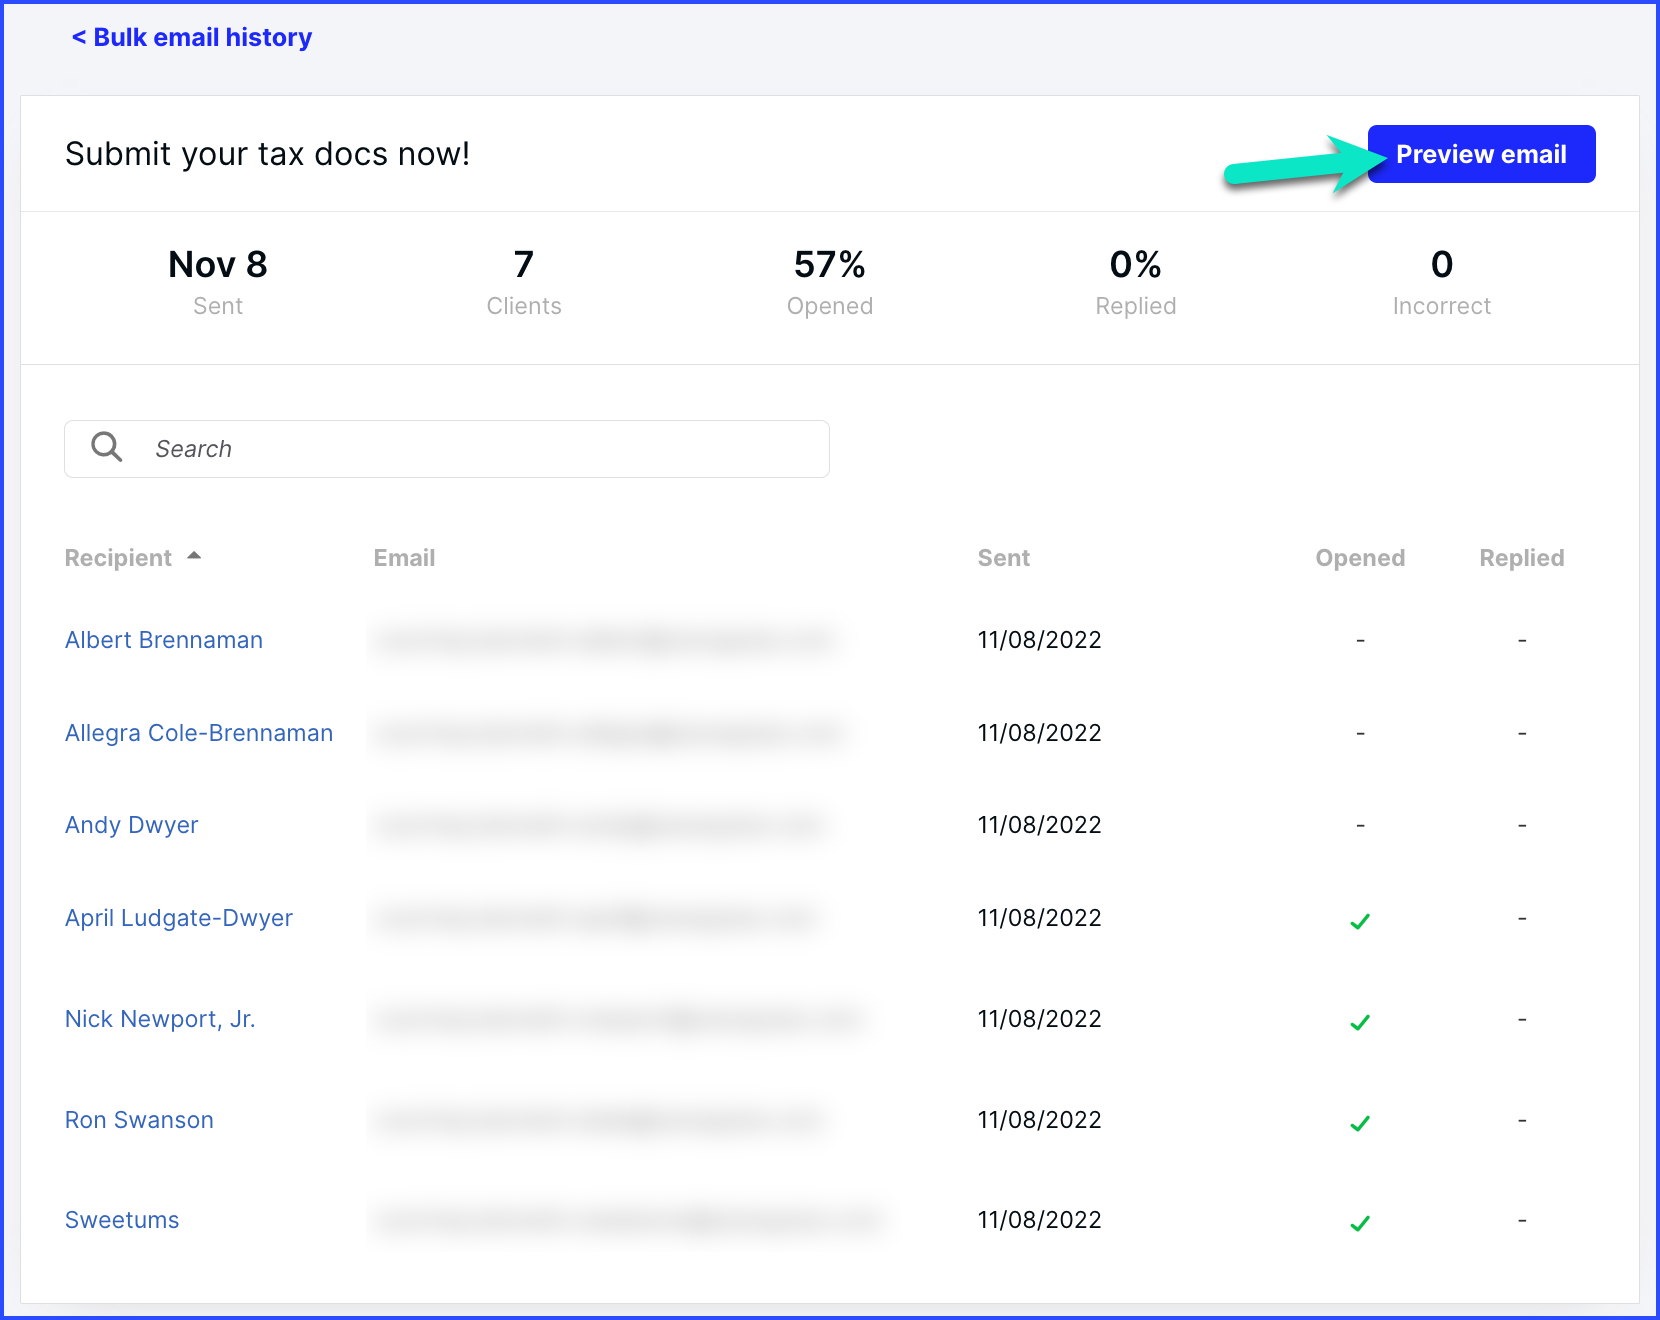Click the sent date for Albert Brennaman
The height and width of the screenshot is (1320, 1660).
1039,640
